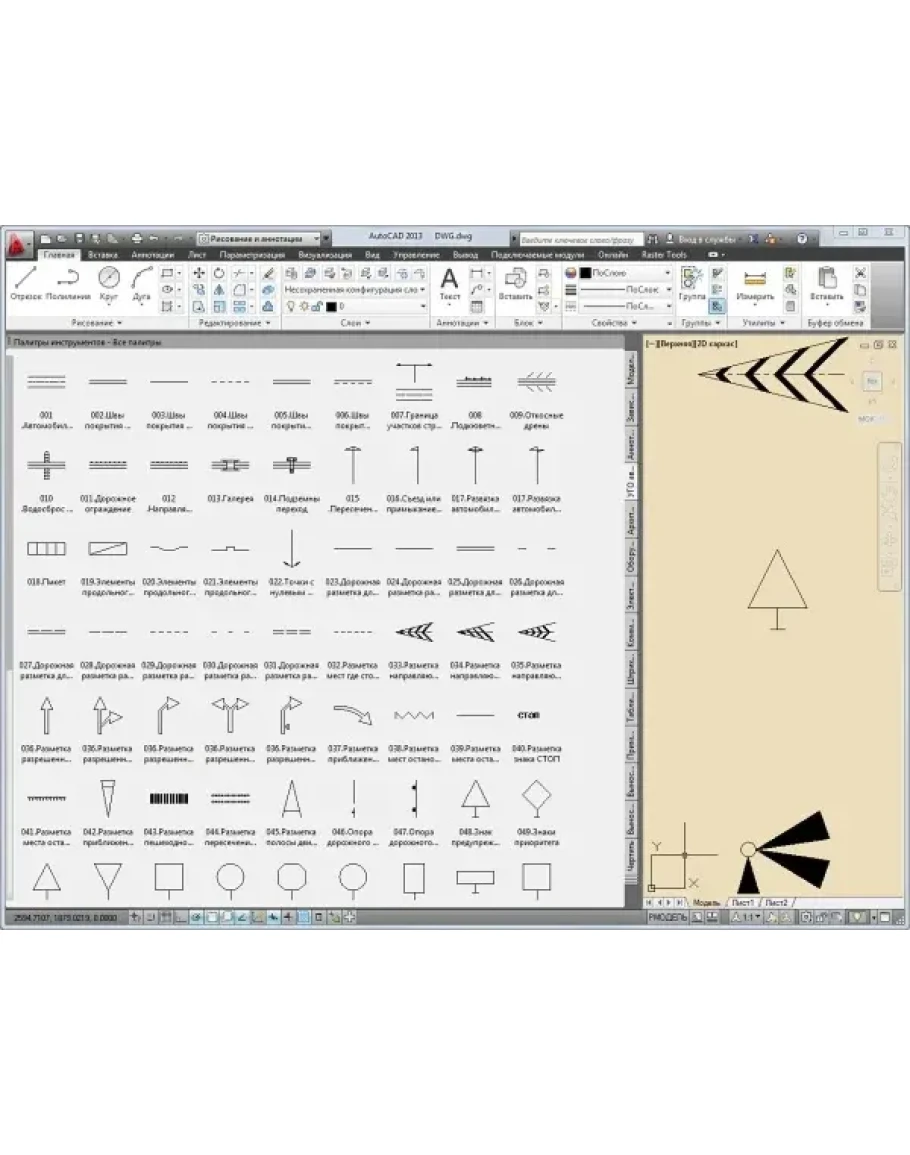Activate the Текст annotation tool
Screen dimensions: 910x1155
pos(450,283)
